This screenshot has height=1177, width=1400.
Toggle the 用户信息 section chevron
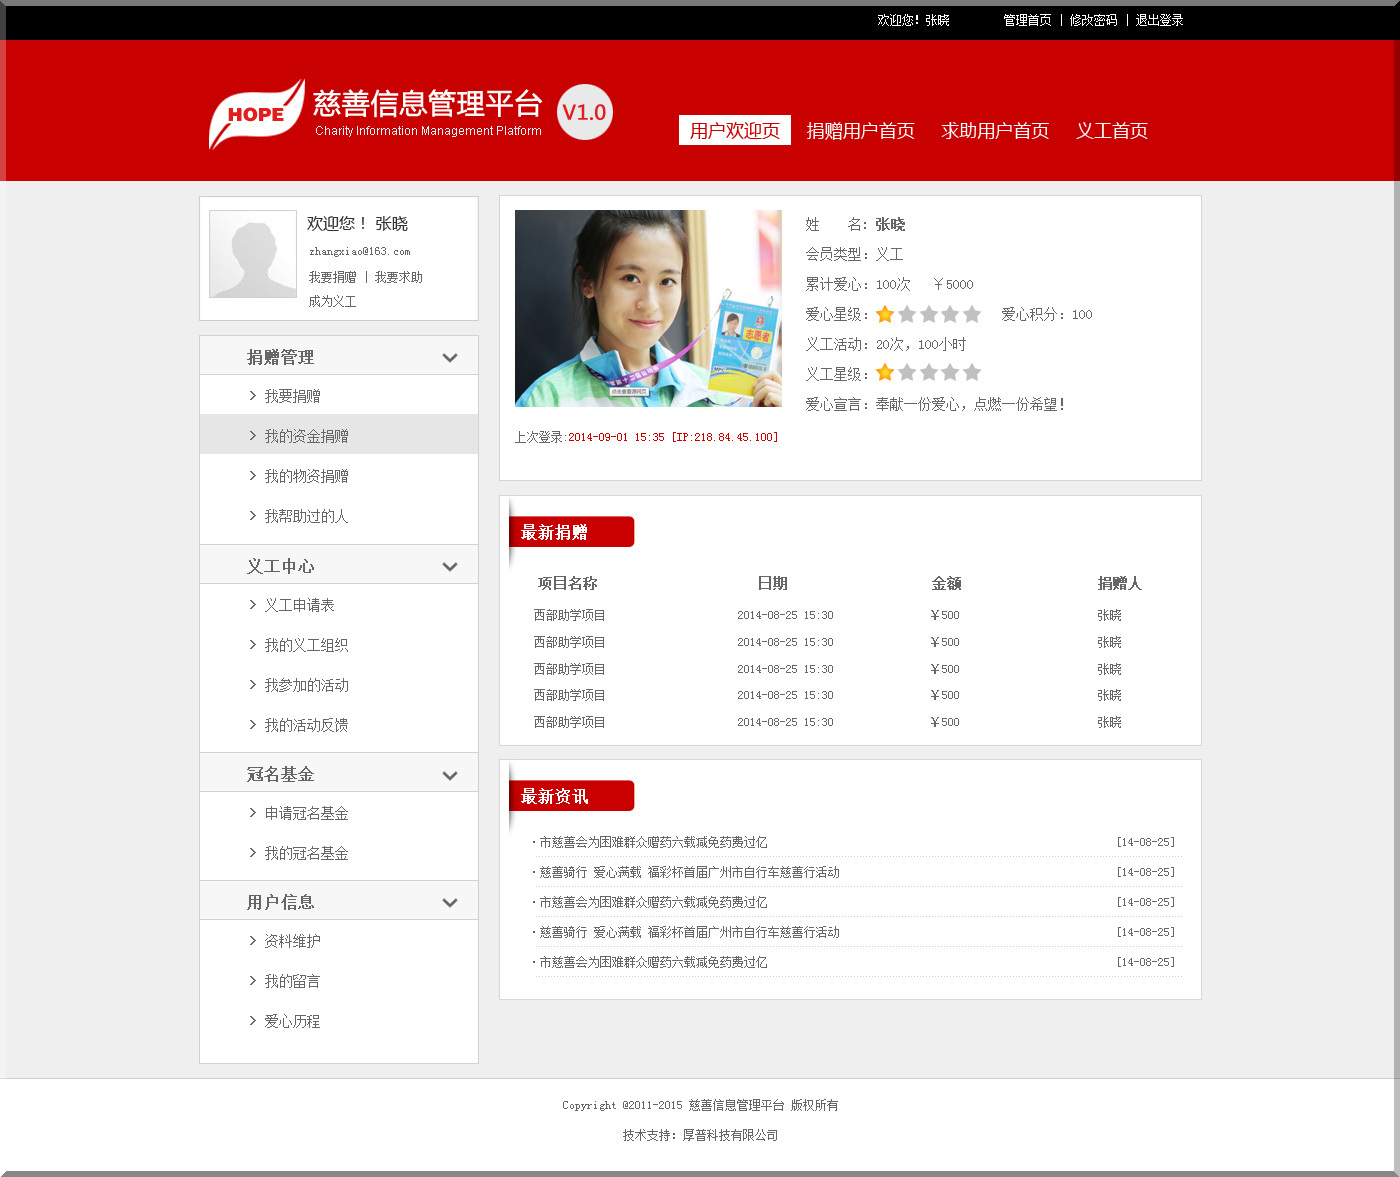pyautogui.click(x=450, y=903)
